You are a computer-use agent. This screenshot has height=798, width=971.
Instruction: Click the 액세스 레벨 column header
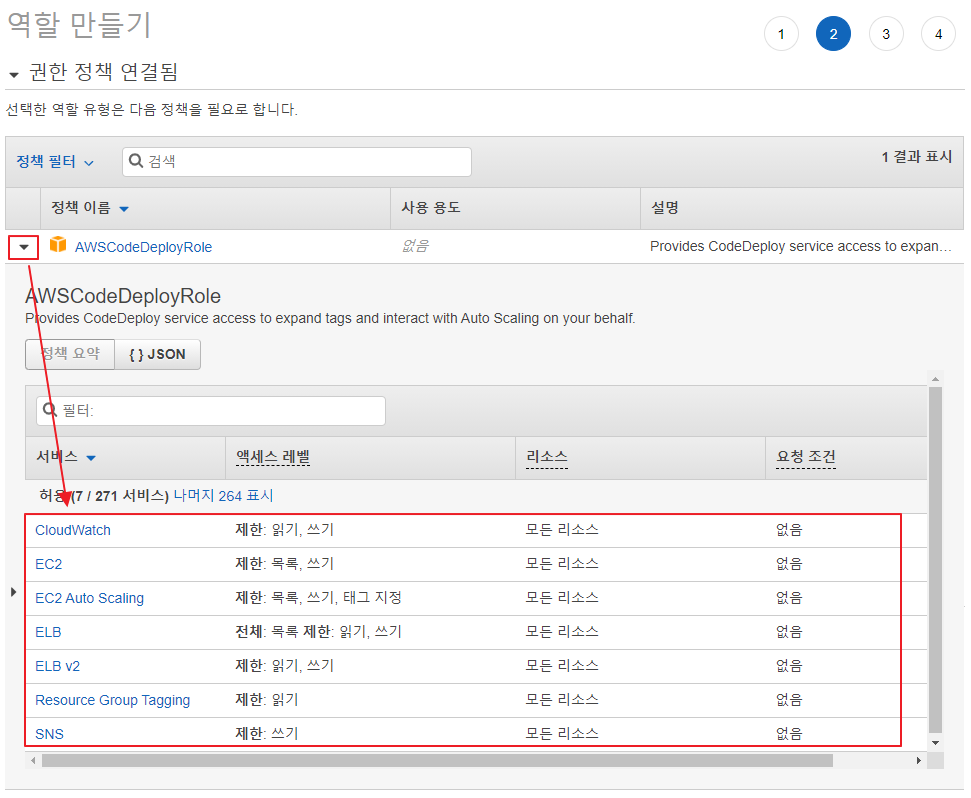click(272, 457)
